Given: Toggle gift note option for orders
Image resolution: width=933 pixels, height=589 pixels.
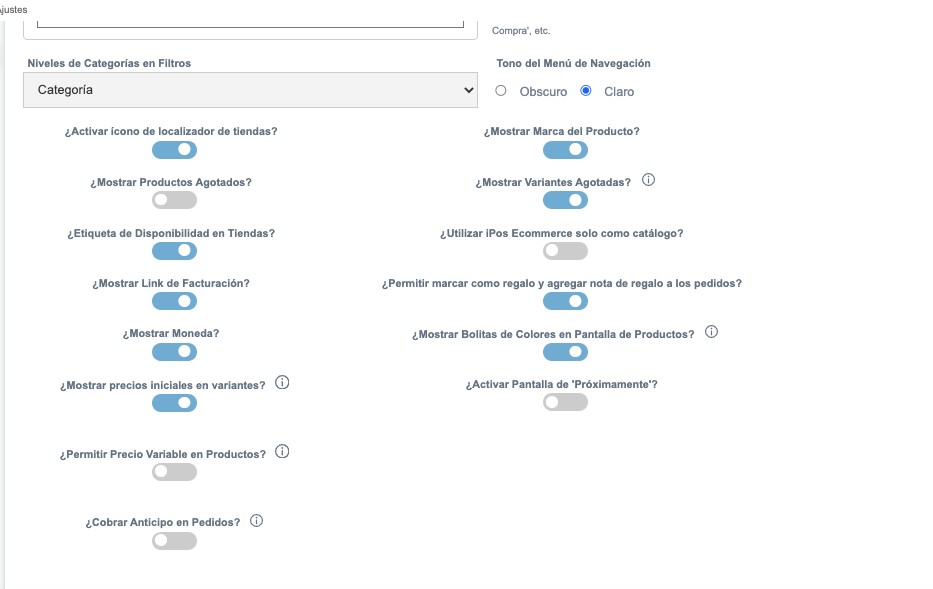Looking at the screenshot, I should click(x=565, y=301).
